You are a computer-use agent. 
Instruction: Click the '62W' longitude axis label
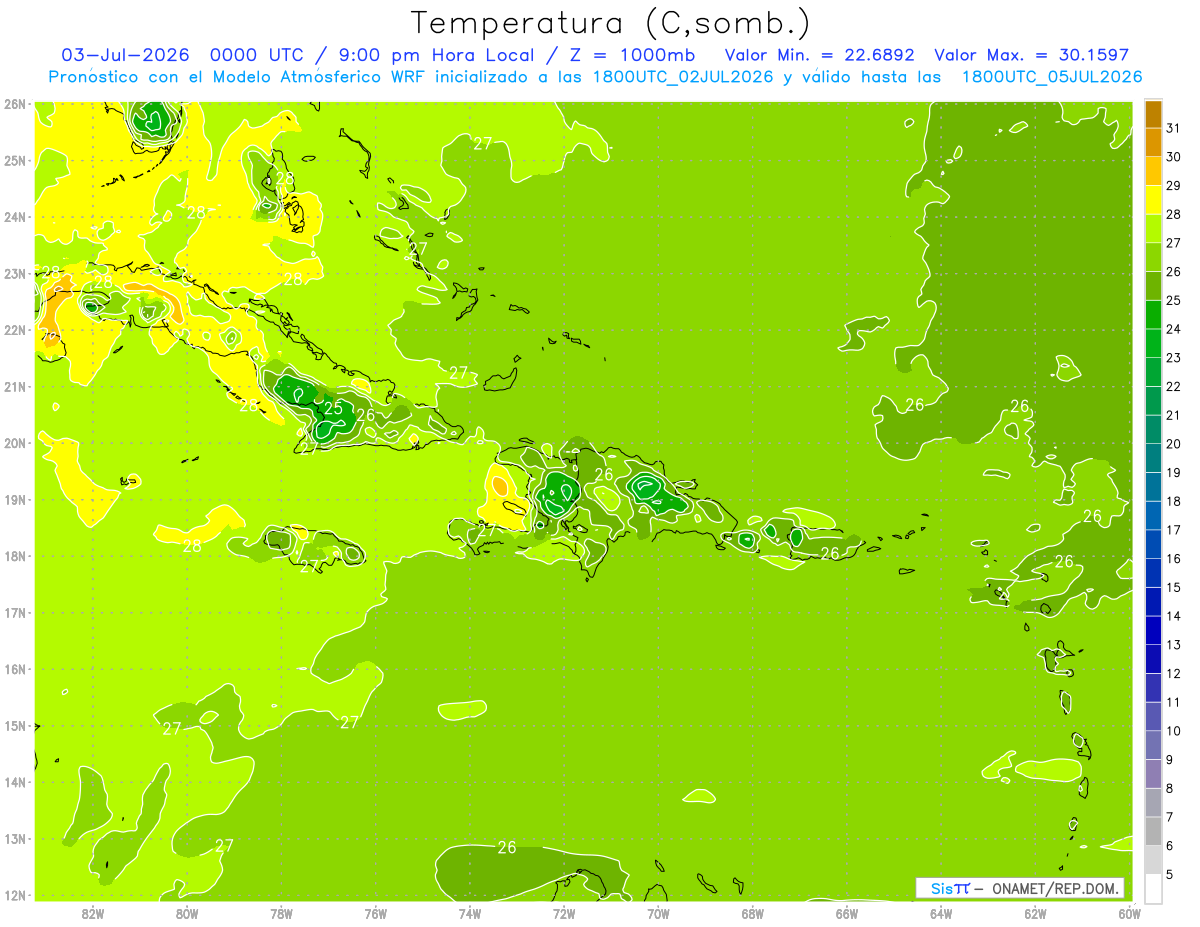pos(1035,913)
